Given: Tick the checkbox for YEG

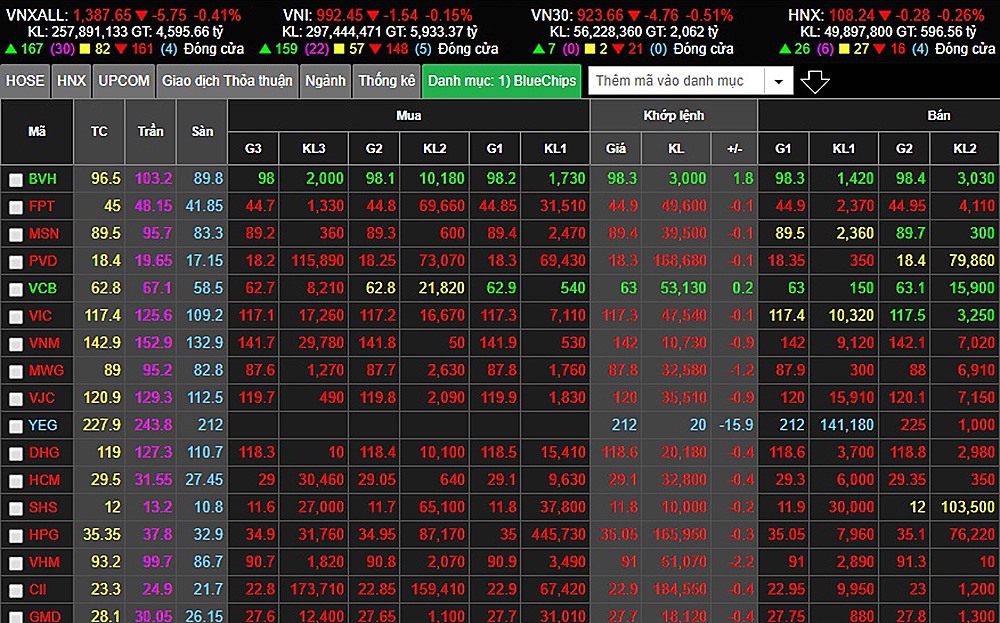Looking at the screenshot, I should [x=16, y=427].
